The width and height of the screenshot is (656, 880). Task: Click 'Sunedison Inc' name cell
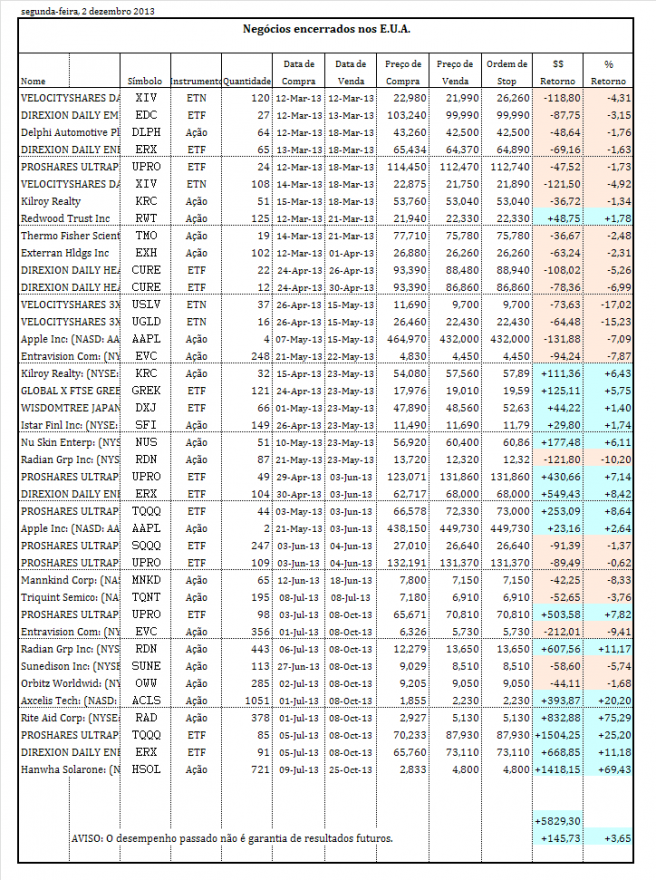(x=70, y=666)
